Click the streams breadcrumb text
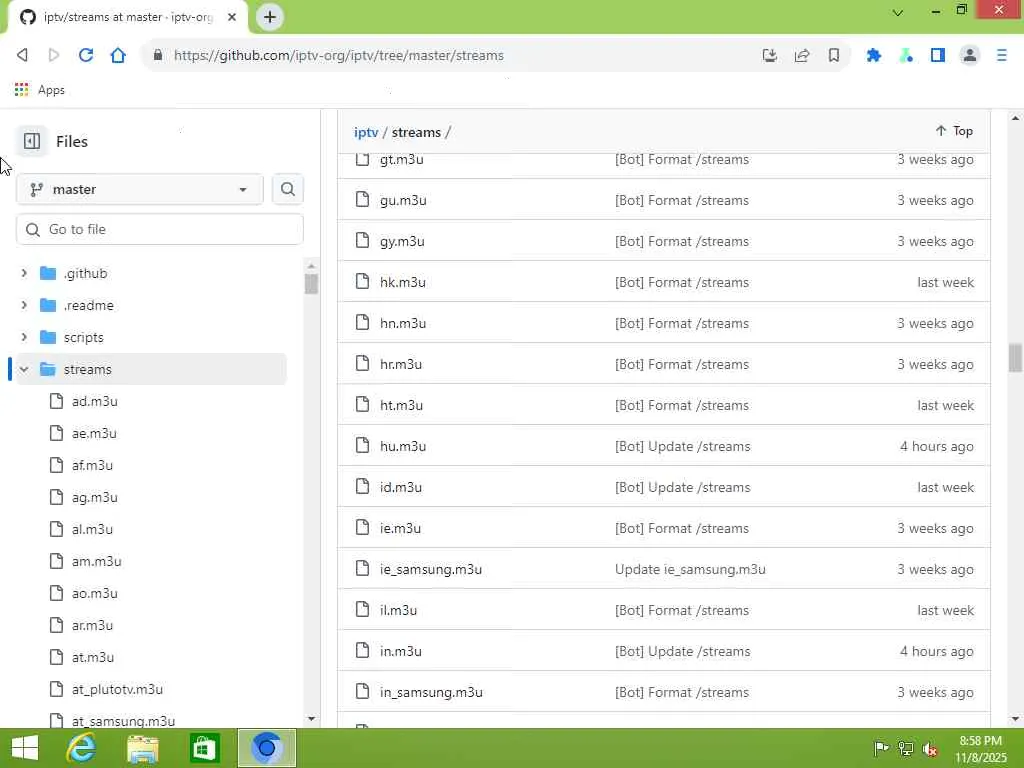 pos(416,133)
